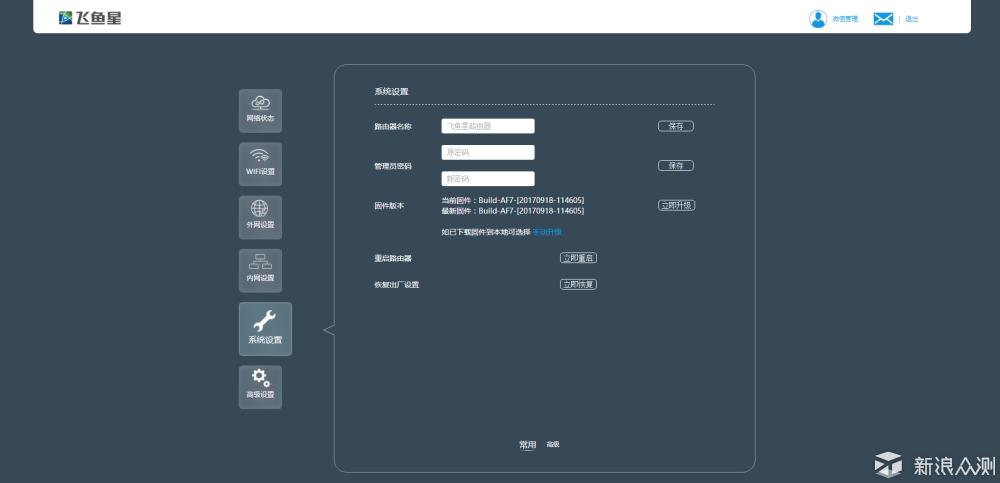Click the 管理员密码 label

coord(393,166)
